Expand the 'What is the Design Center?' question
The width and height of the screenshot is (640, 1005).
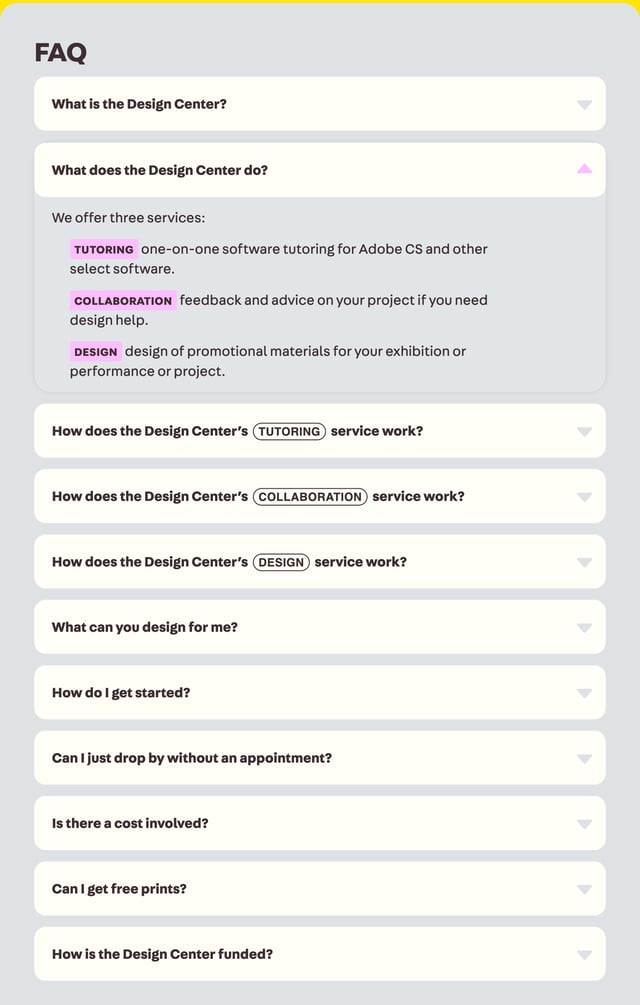[x=320, y=103]
